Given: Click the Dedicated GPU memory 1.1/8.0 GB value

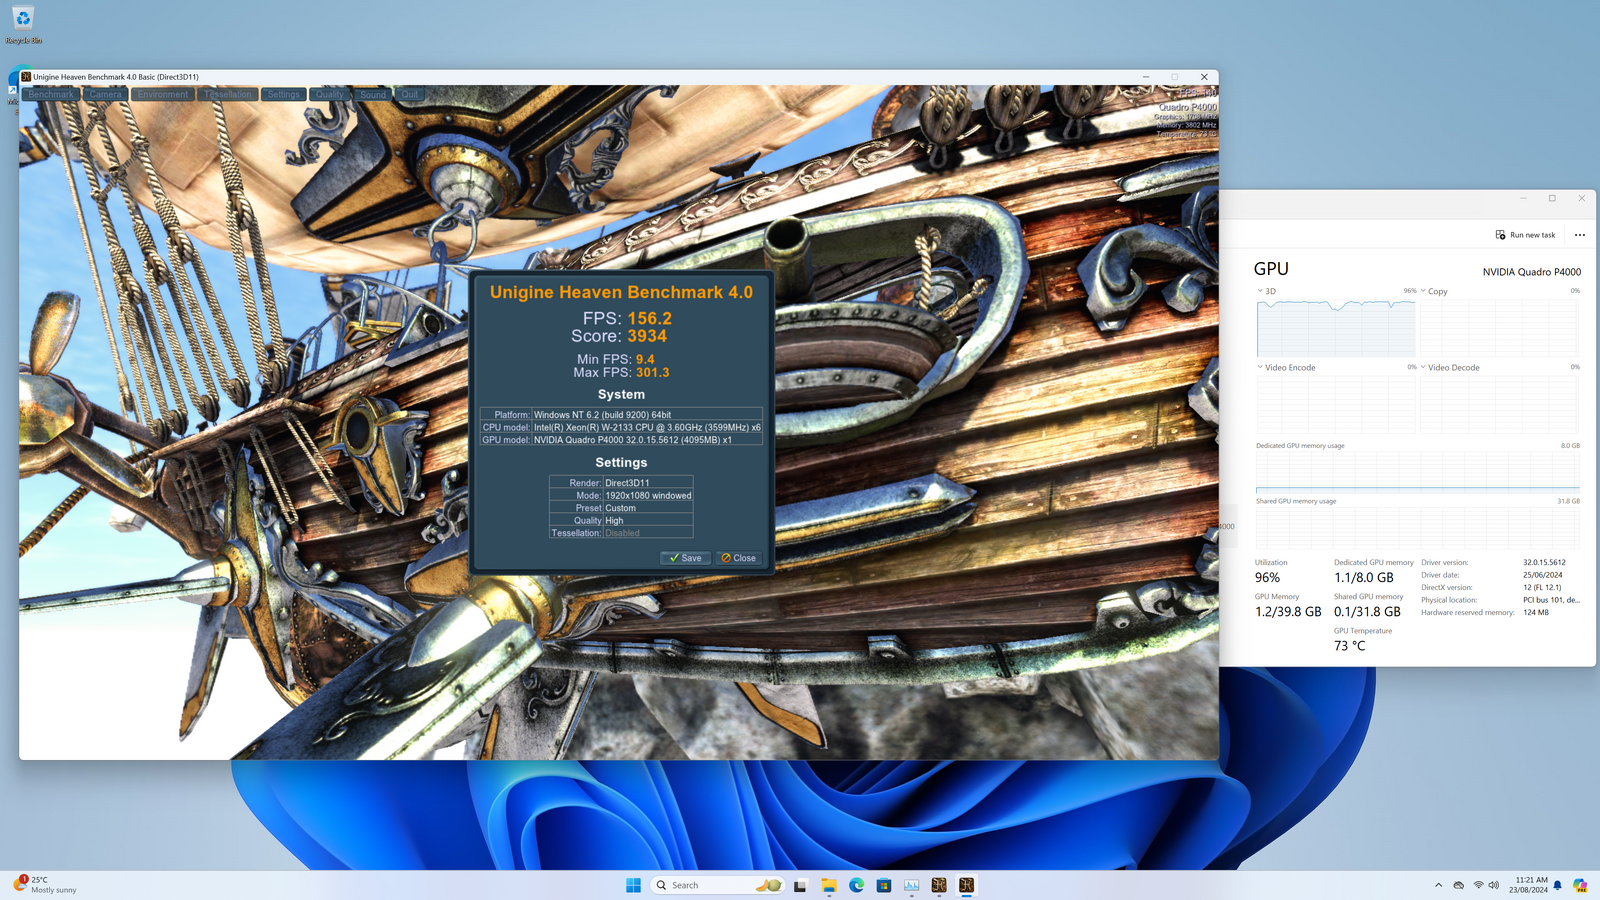Looking at the screenshot, I should pyautogui.click(x=1364, y=578).
